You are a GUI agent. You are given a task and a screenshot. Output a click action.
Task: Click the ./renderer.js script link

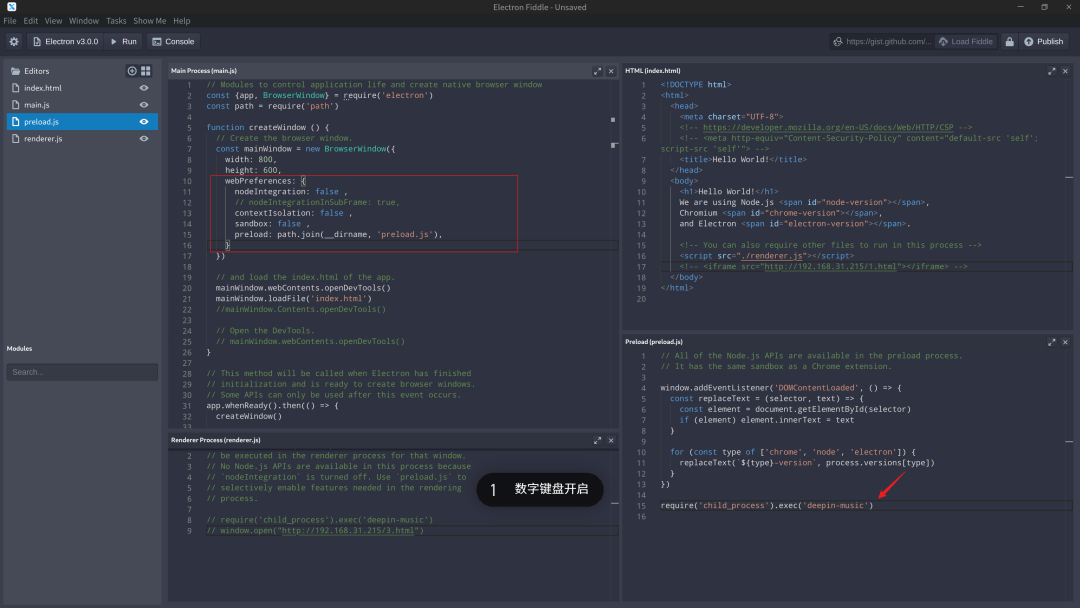click(x=772, y=255)
